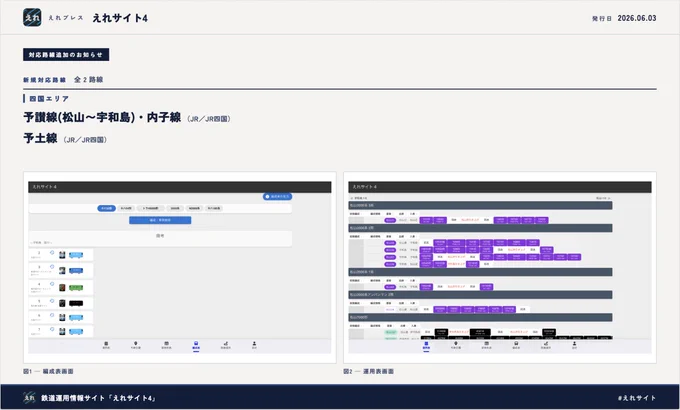
Task: Click the 予讃線(松山〜宇和島)・内子線 heading
Action: click(x=102, y=118)
